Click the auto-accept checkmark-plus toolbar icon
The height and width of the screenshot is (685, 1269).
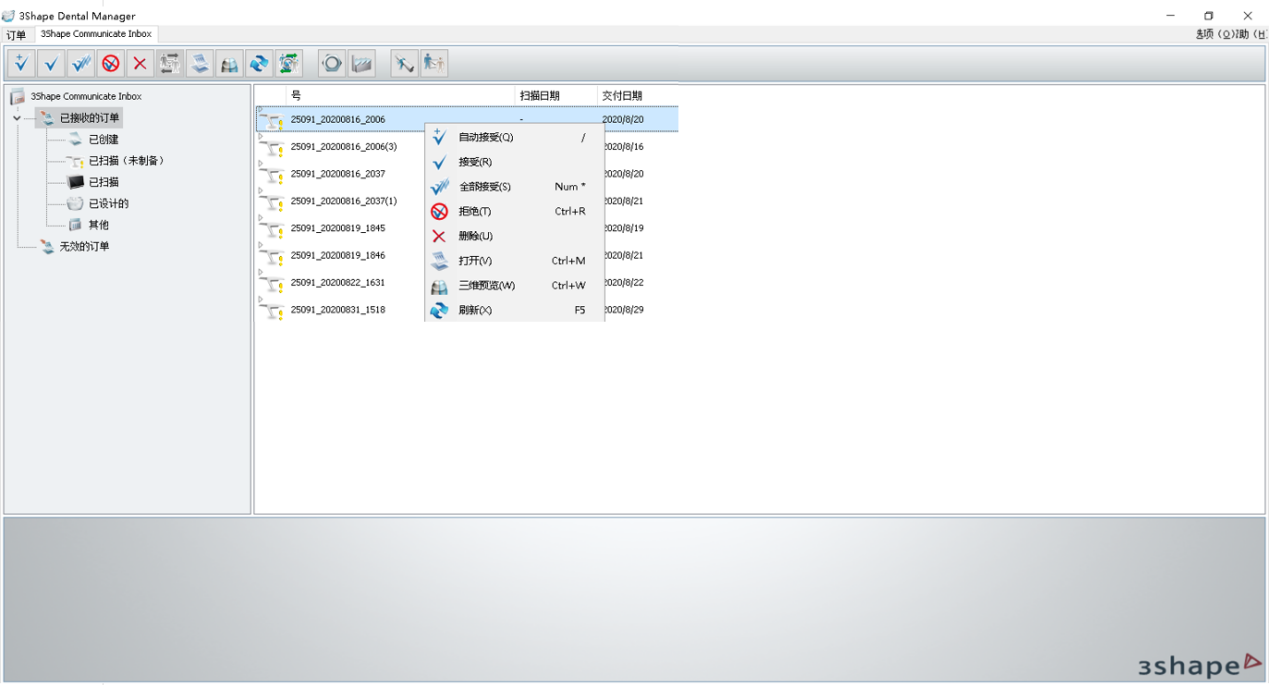[21, 64]
